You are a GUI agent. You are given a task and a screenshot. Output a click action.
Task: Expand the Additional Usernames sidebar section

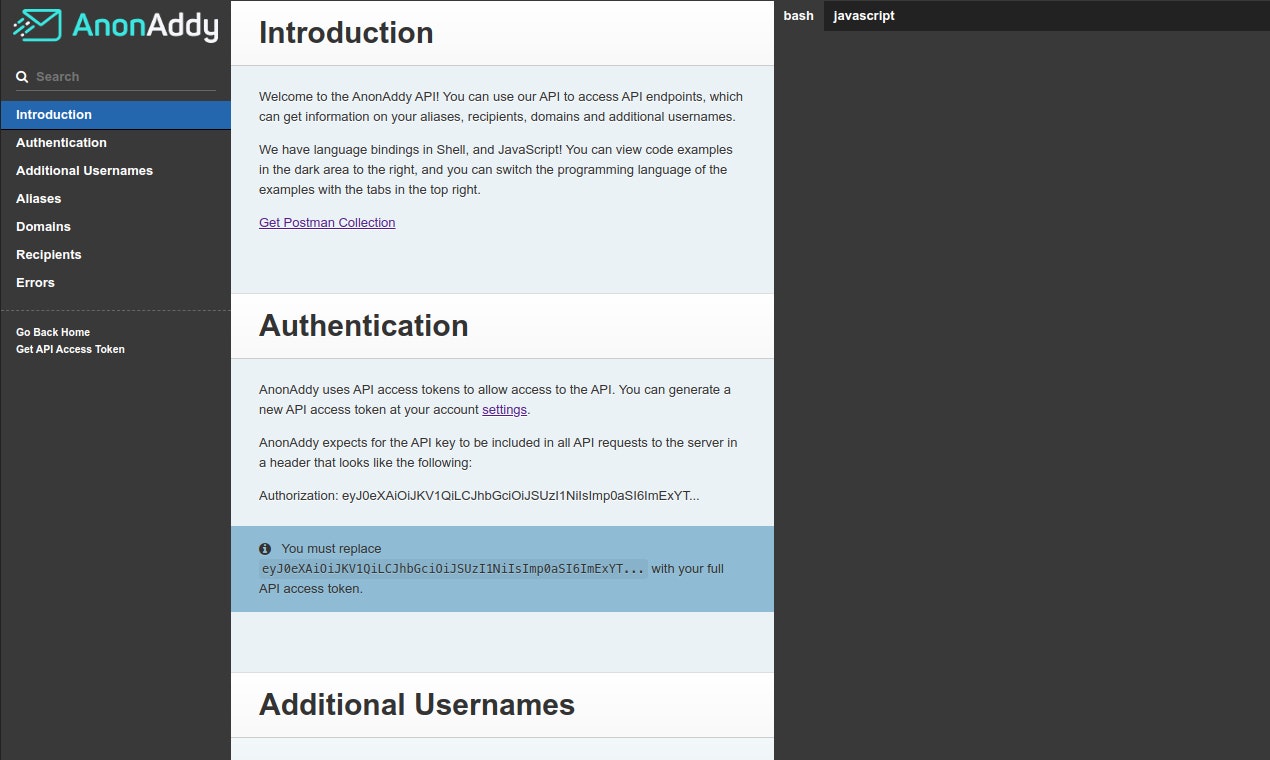point(116,171)
